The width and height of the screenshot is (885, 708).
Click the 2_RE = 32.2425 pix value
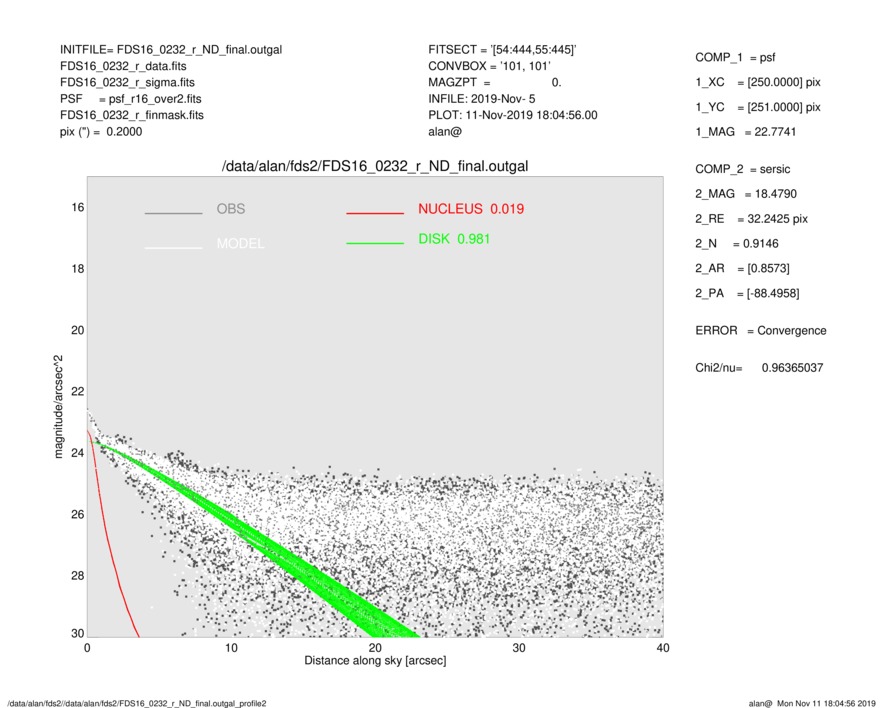[x=751, y=219]
